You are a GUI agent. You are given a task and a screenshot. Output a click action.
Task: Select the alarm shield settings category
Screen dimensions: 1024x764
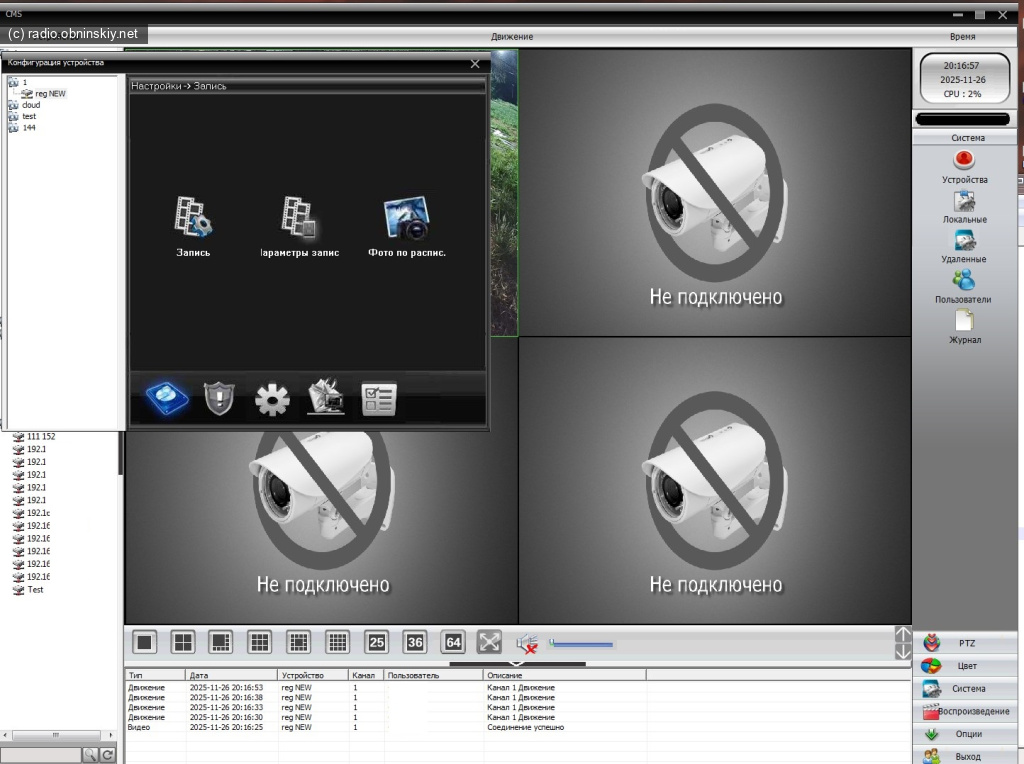tap(217, 399)
